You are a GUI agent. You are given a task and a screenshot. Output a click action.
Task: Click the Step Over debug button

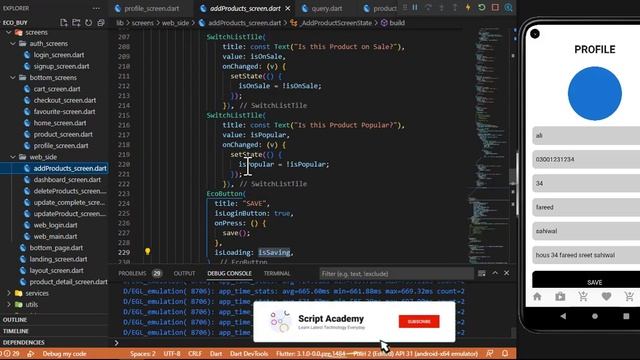tap(428, 8)
